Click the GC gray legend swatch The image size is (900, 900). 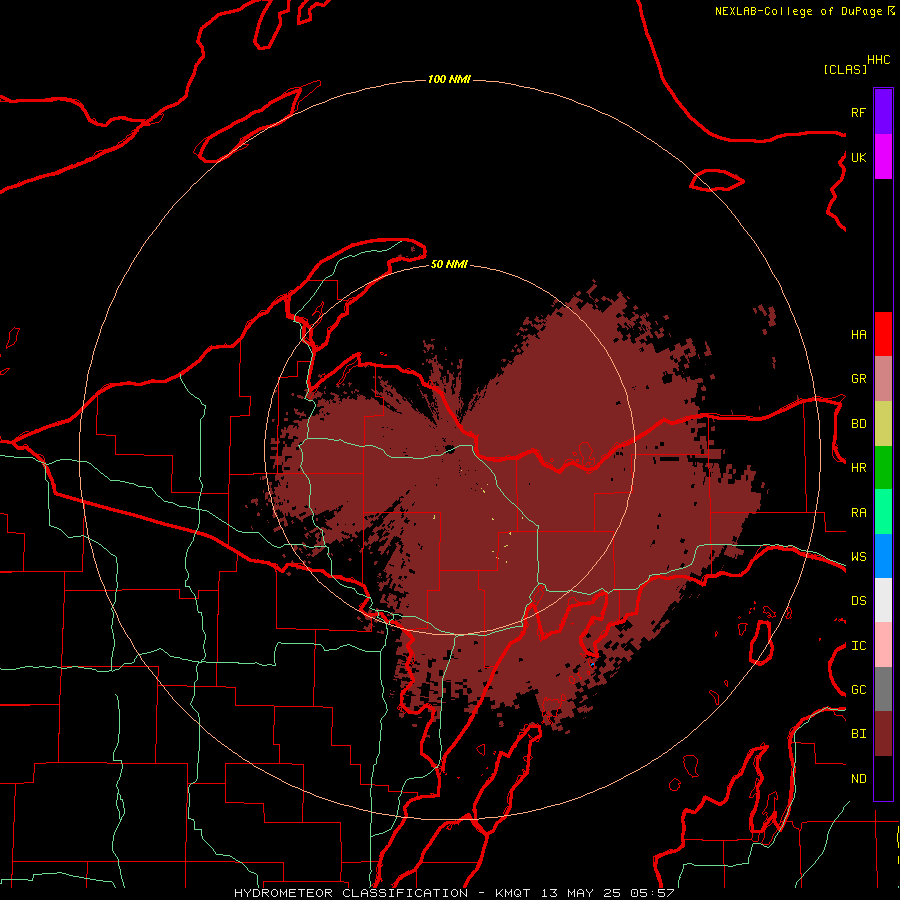pyautogui.click(x=883, y=689)
